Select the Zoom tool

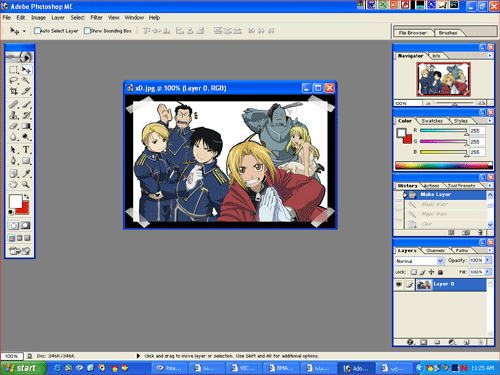tap(26, 184)
